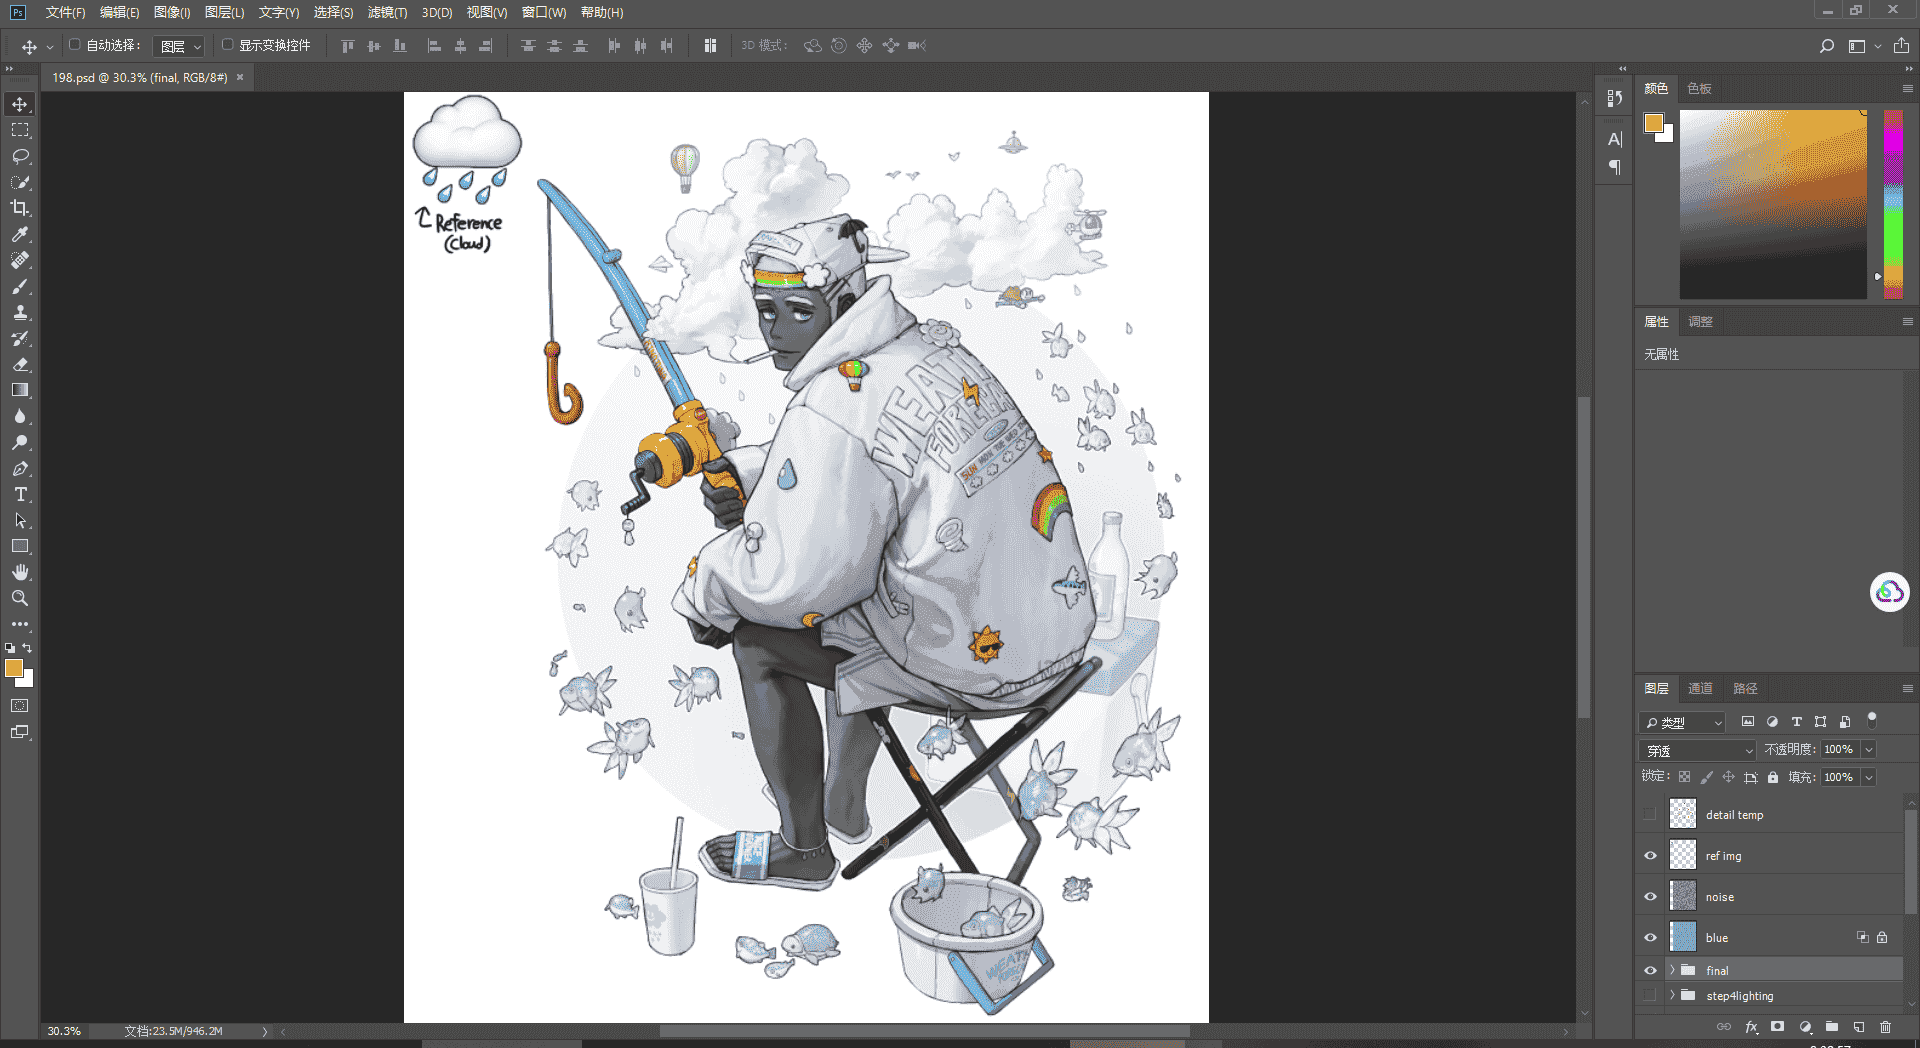The height and width of the screenshot is (1048, 1920).
Task: Select the Zoom tool
Action: point(20,598)
